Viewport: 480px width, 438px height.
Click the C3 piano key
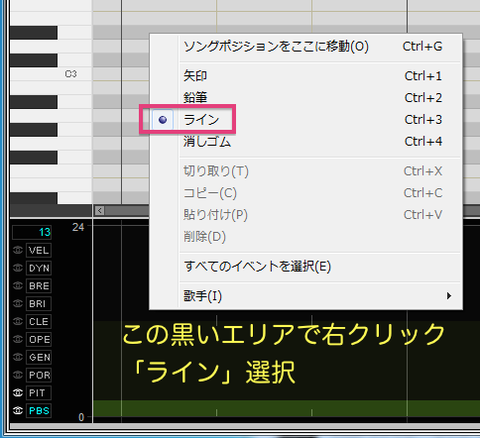[x=51, y=74]
